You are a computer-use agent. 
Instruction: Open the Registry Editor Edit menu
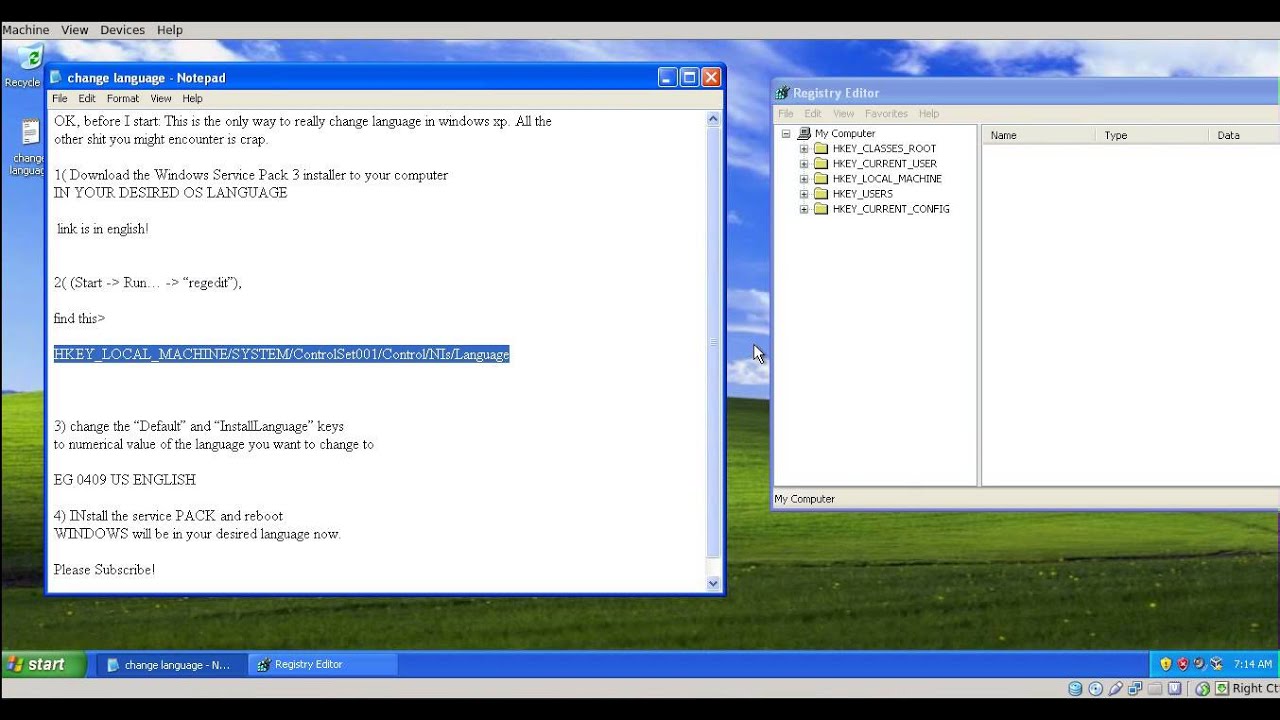[813, 113]
